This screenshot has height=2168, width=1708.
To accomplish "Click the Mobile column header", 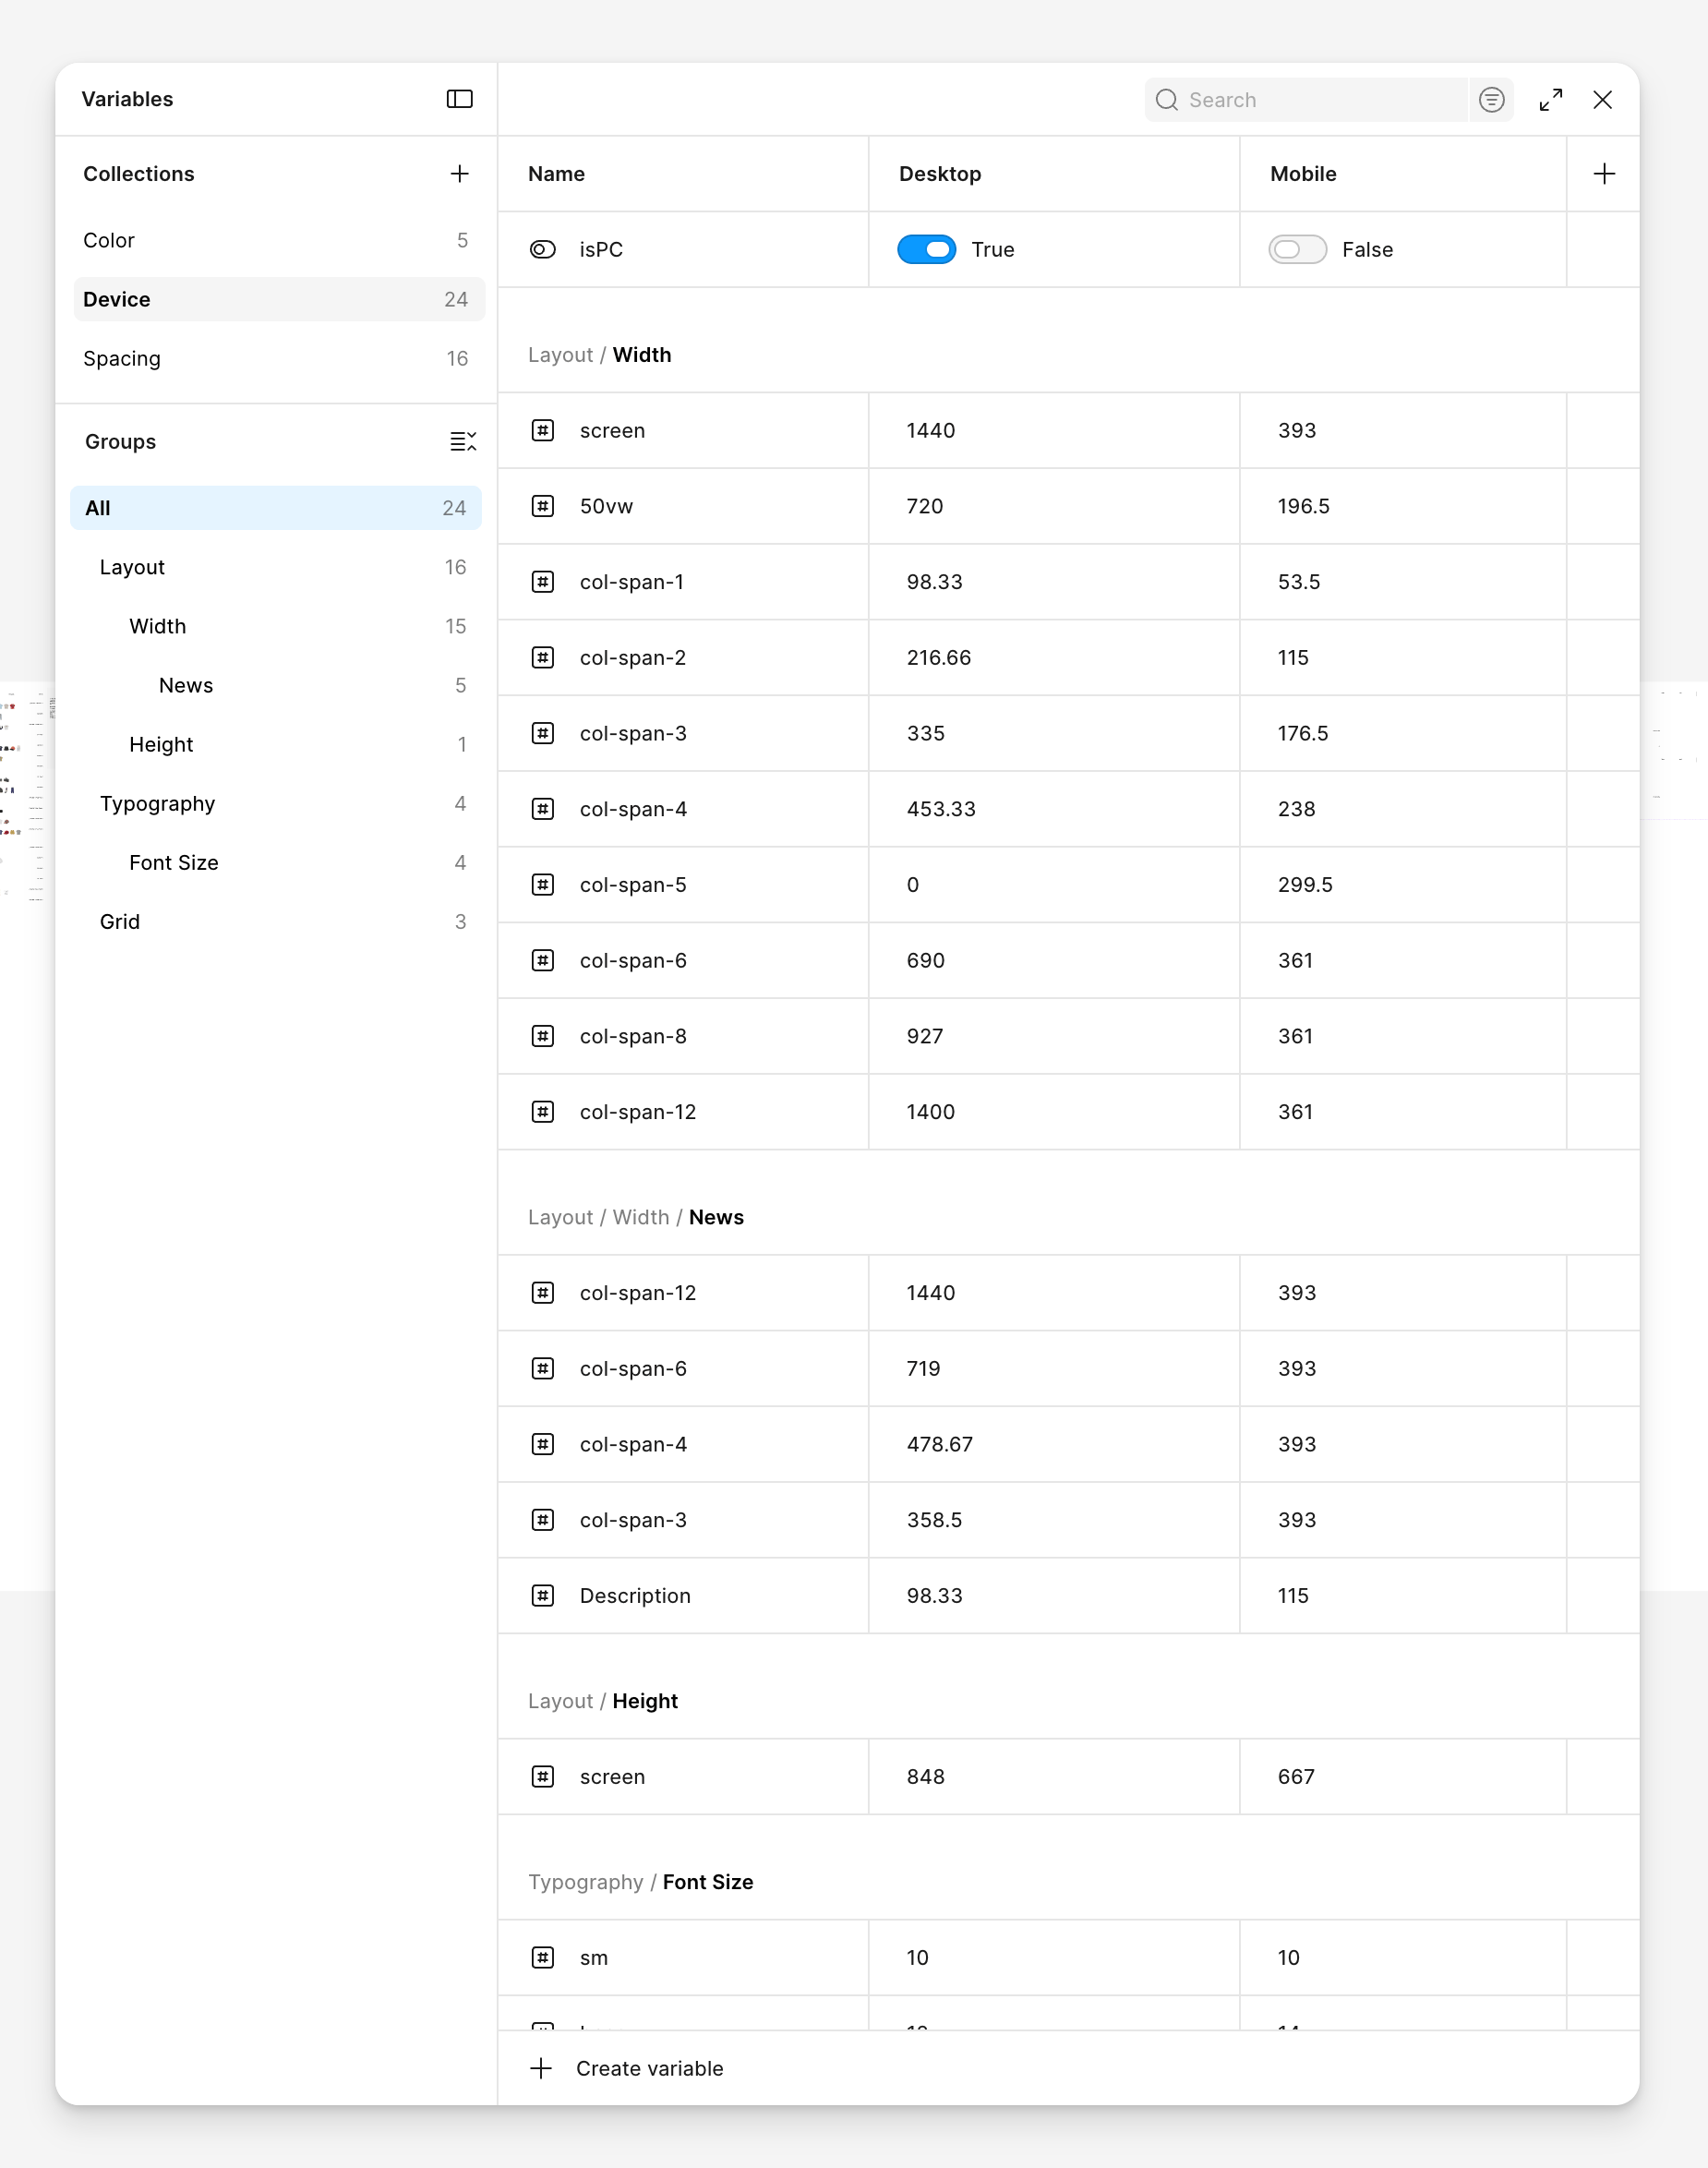I will pos(1303,174).
